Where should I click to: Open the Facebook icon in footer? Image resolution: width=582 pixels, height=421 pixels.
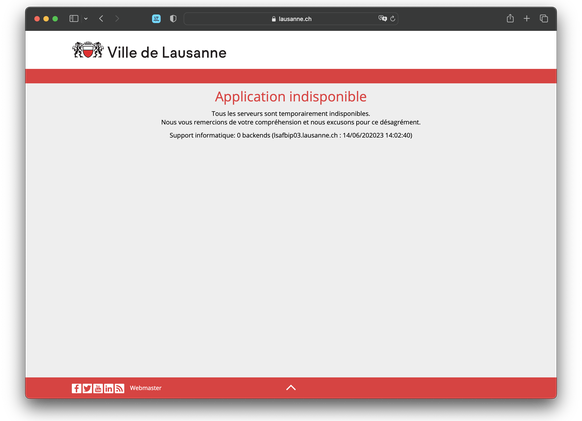pos(76,388)
